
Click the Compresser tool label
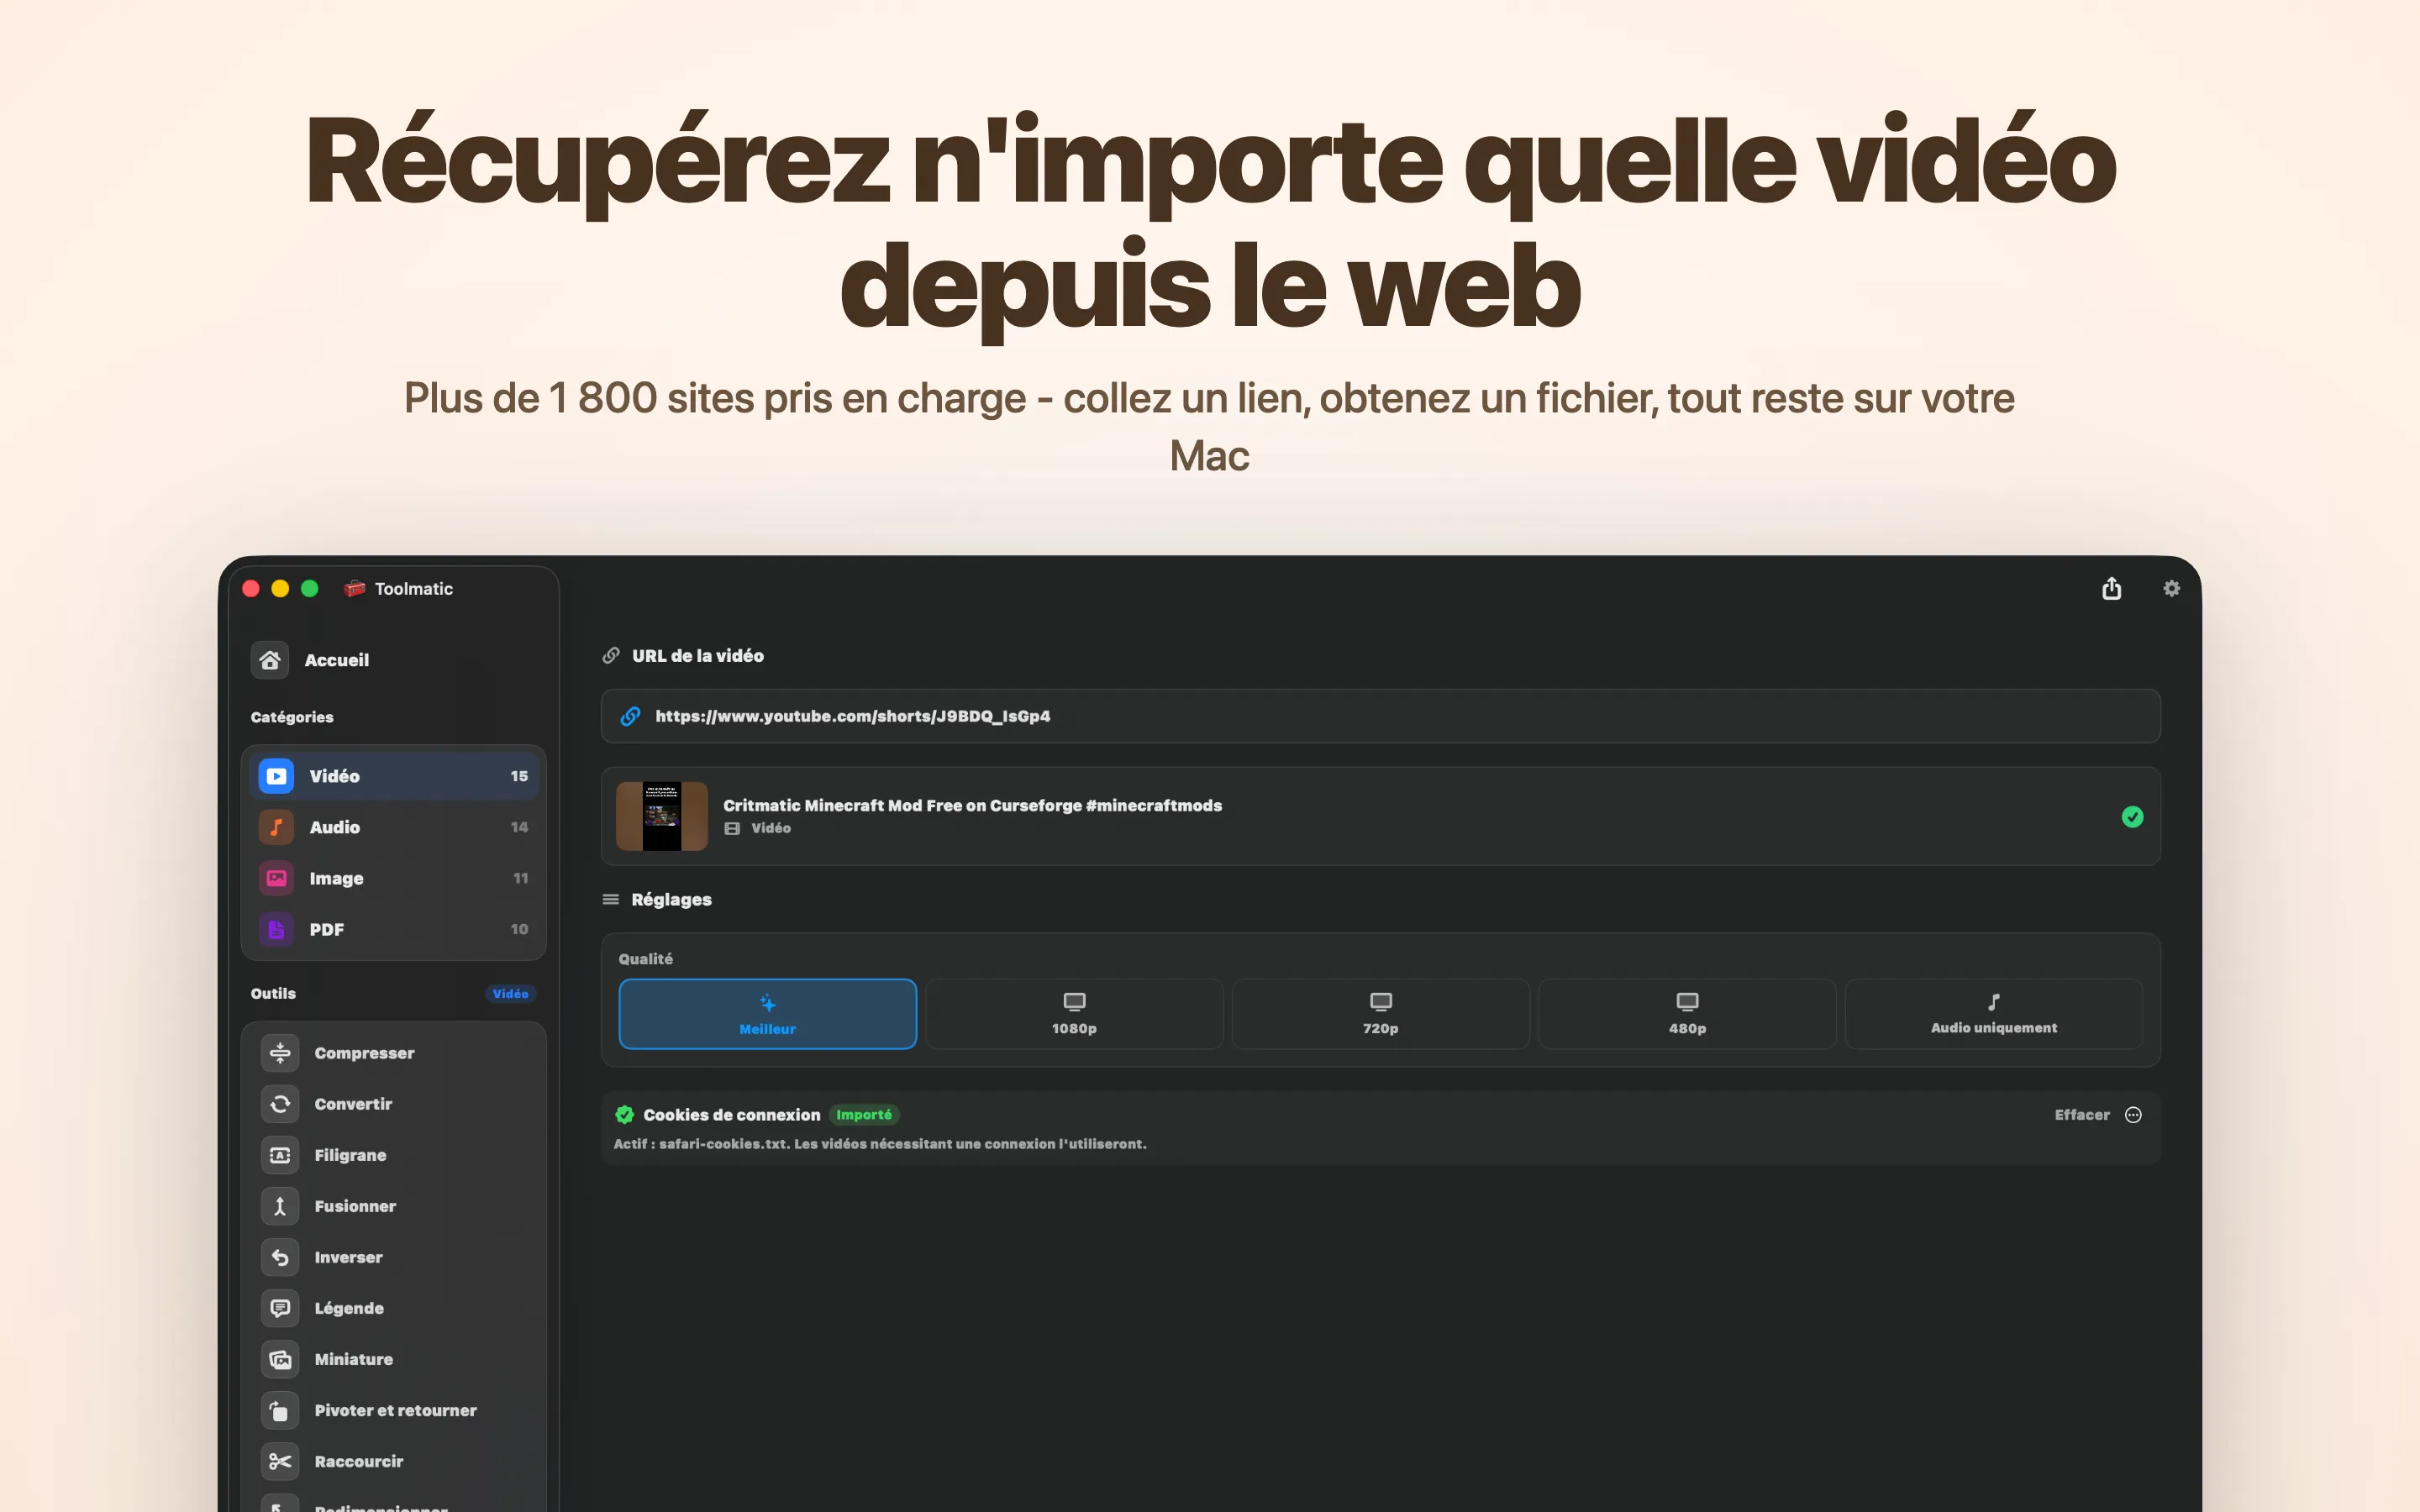tap(364, 1053)
